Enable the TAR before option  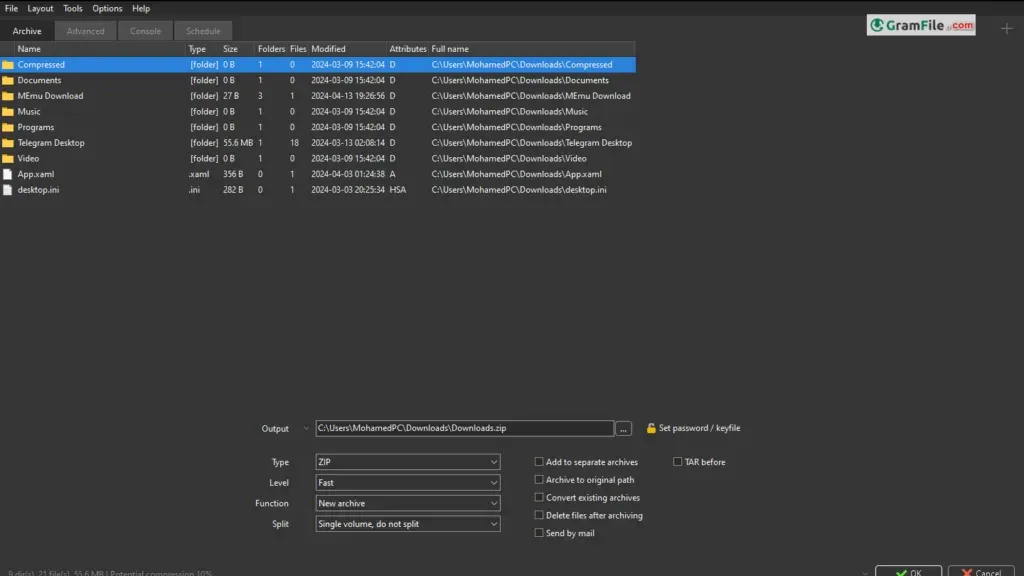point(677,462)
